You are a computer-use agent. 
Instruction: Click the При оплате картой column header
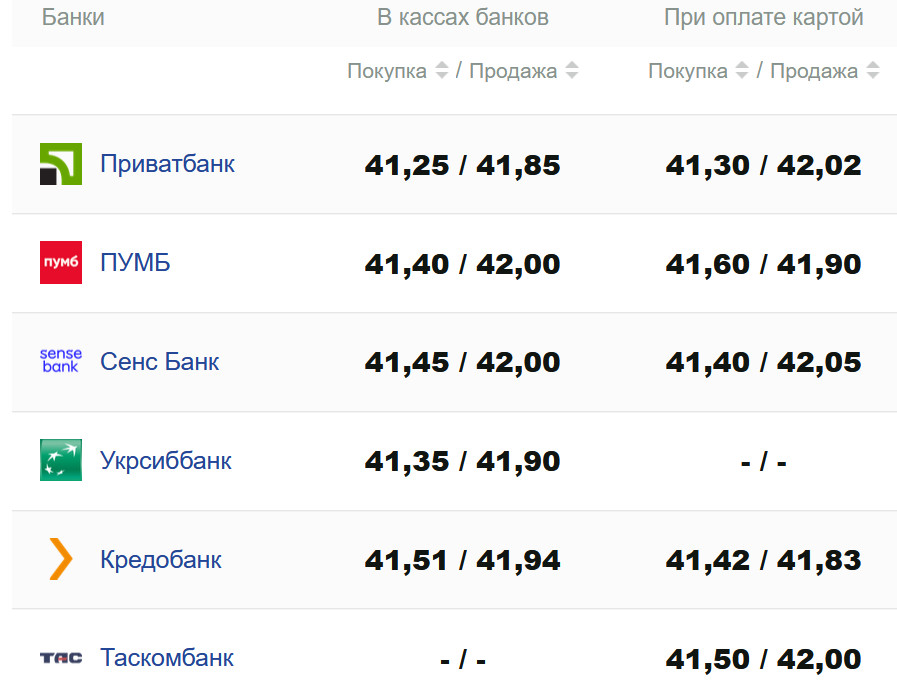(764, 18)
